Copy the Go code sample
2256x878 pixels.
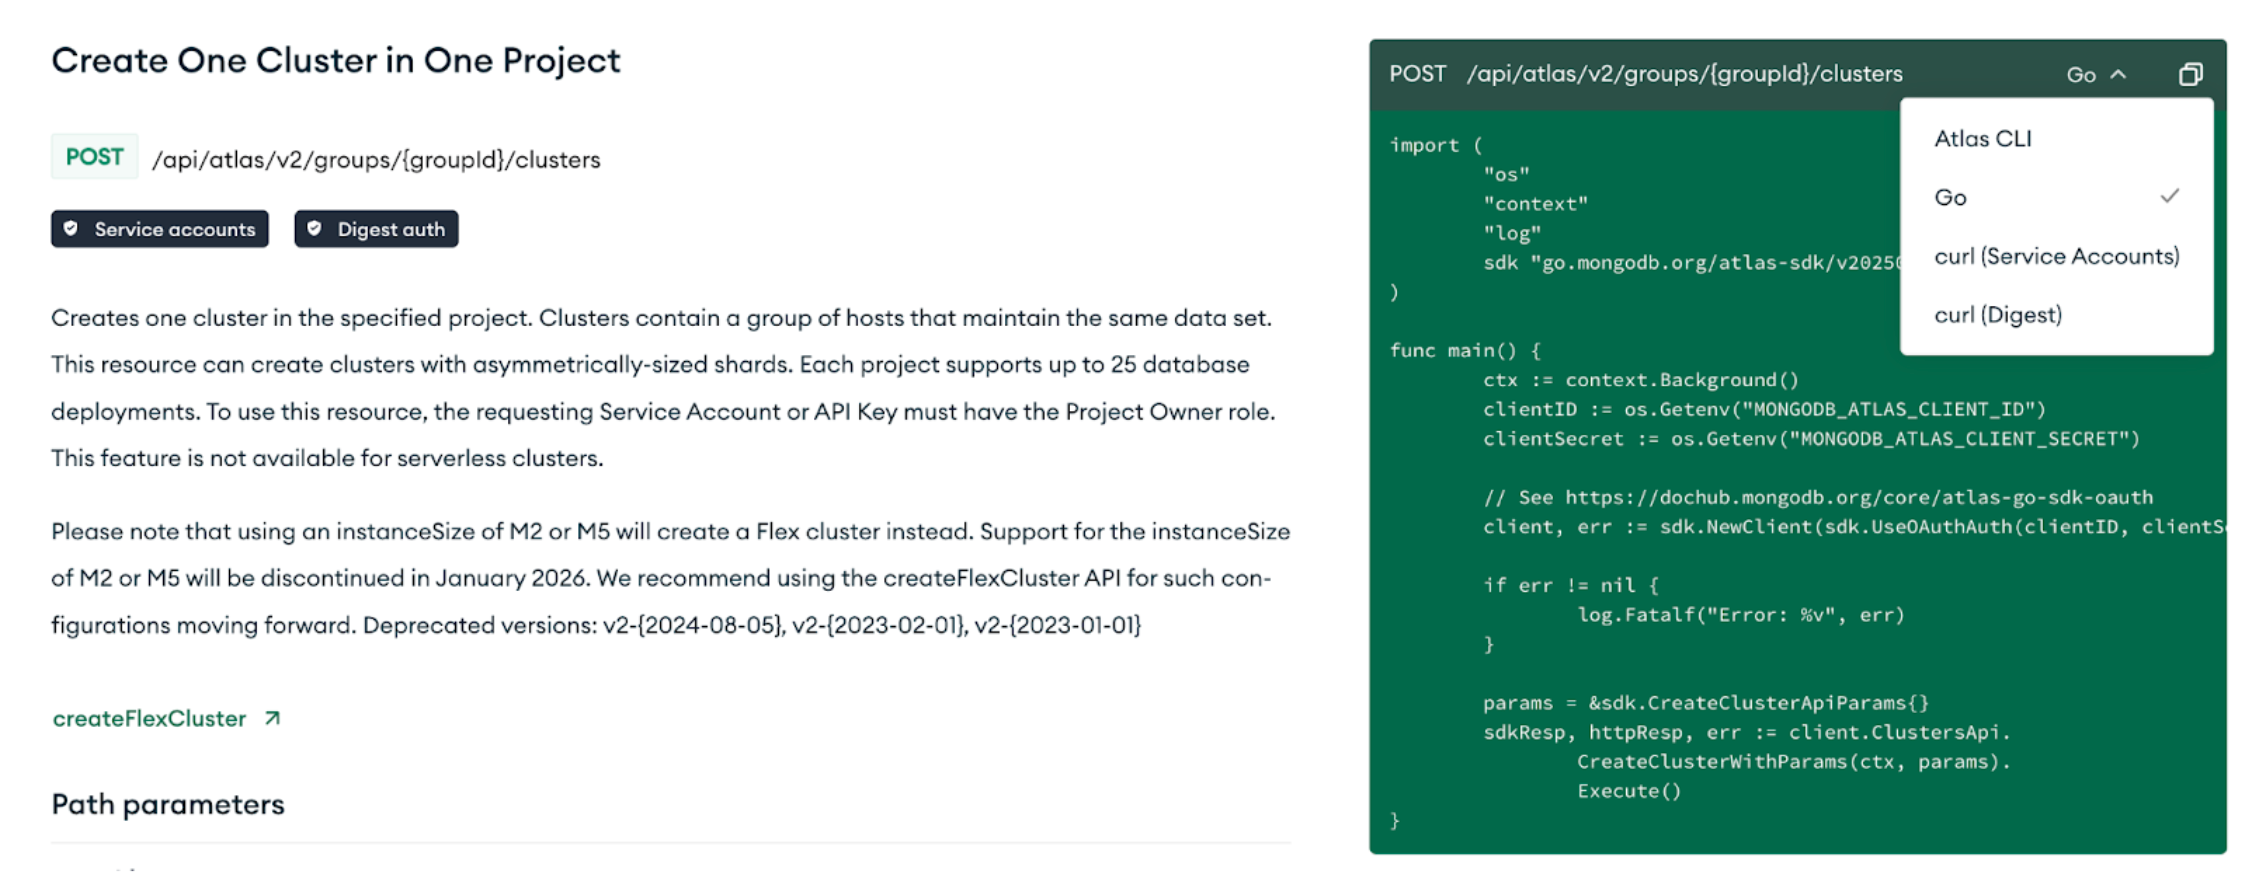[x=2190, y=74]
